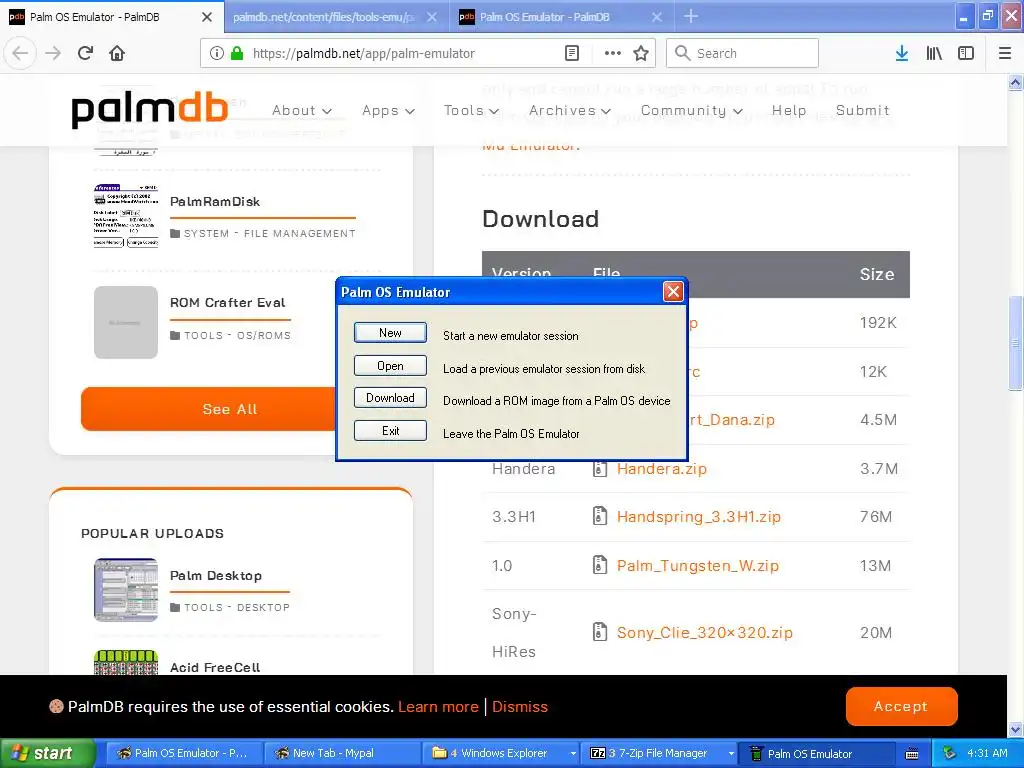Expand the Community menu

pos(691,110)
